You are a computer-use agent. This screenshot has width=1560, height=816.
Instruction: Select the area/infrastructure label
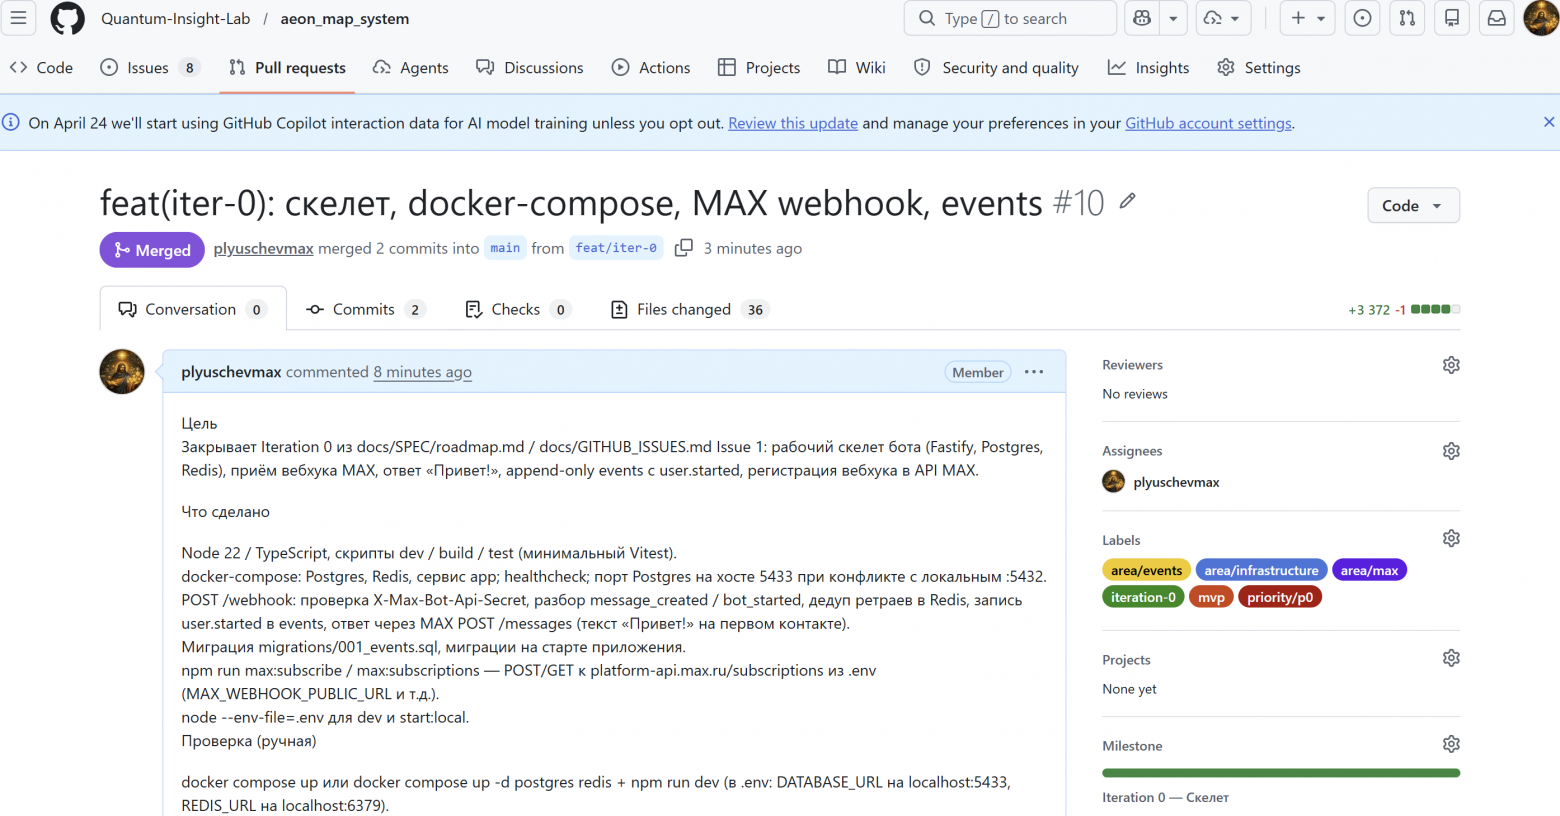pos(1261,570)
